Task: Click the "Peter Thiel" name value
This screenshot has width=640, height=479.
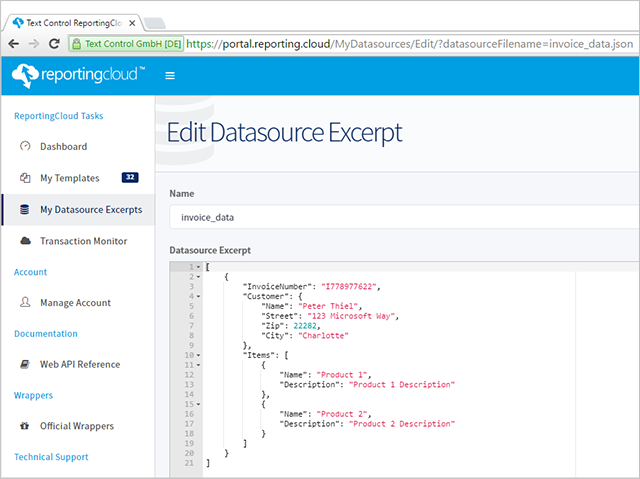Action: pos(328,306)
